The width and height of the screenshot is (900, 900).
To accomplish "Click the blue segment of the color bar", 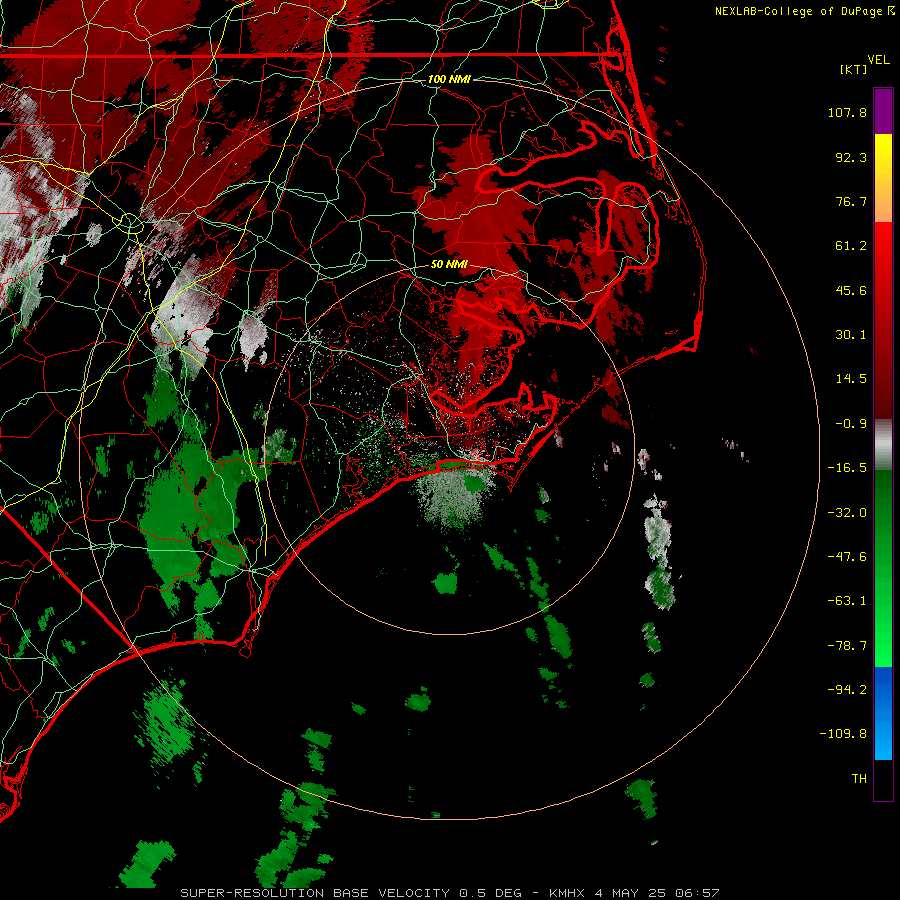I will click(883, 713).
